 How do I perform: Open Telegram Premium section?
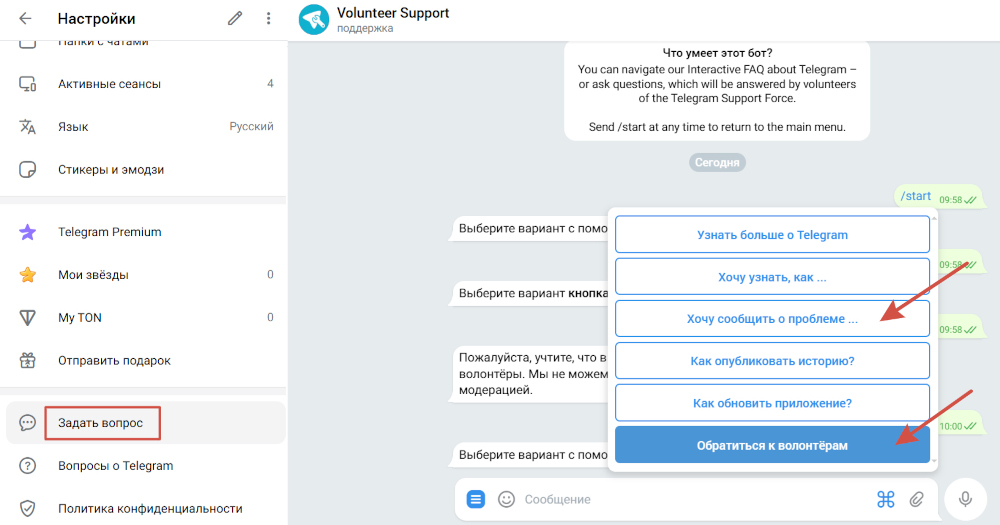tap(143, 232)
